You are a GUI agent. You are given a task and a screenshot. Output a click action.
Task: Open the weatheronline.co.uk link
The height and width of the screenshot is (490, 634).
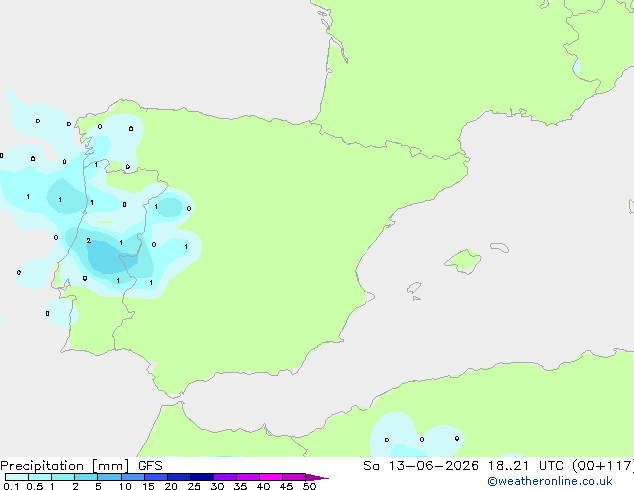point(550,481)
